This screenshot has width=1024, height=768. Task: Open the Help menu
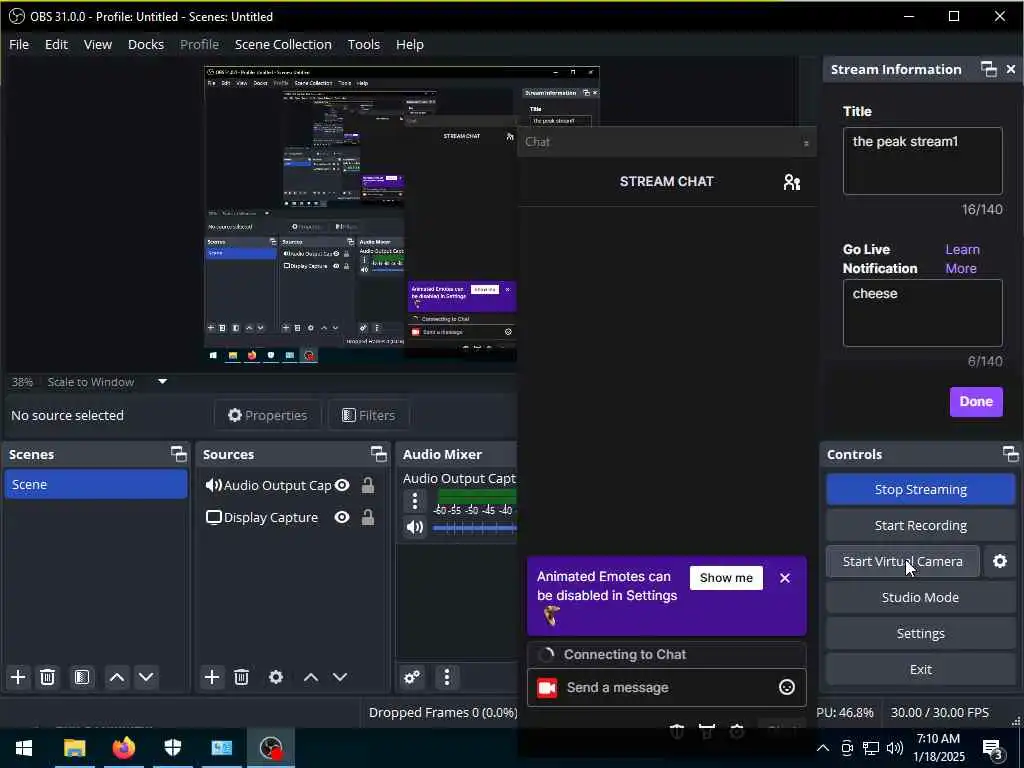click(x=410, y=44)
